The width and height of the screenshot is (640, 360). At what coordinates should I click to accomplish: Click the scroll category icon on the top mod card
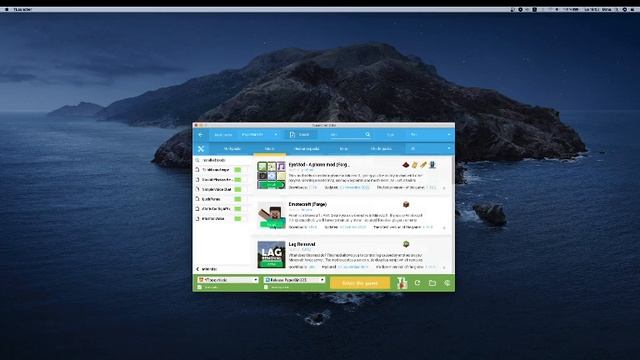tap(415, 165)
